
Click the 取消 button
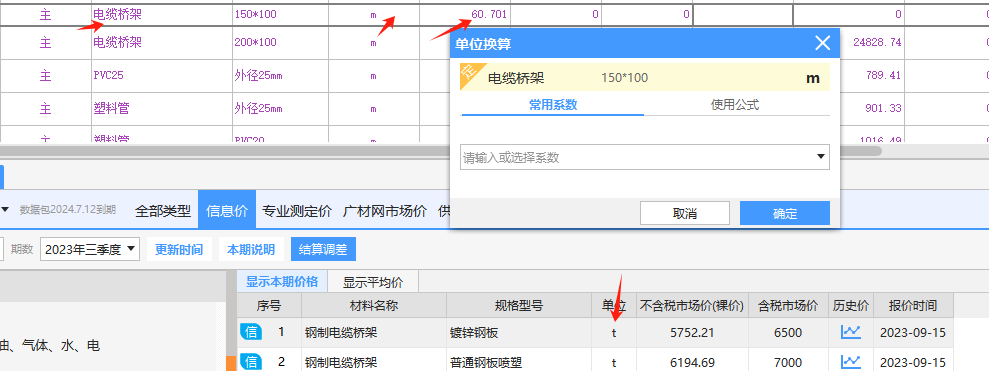click(x=685, y=213)
